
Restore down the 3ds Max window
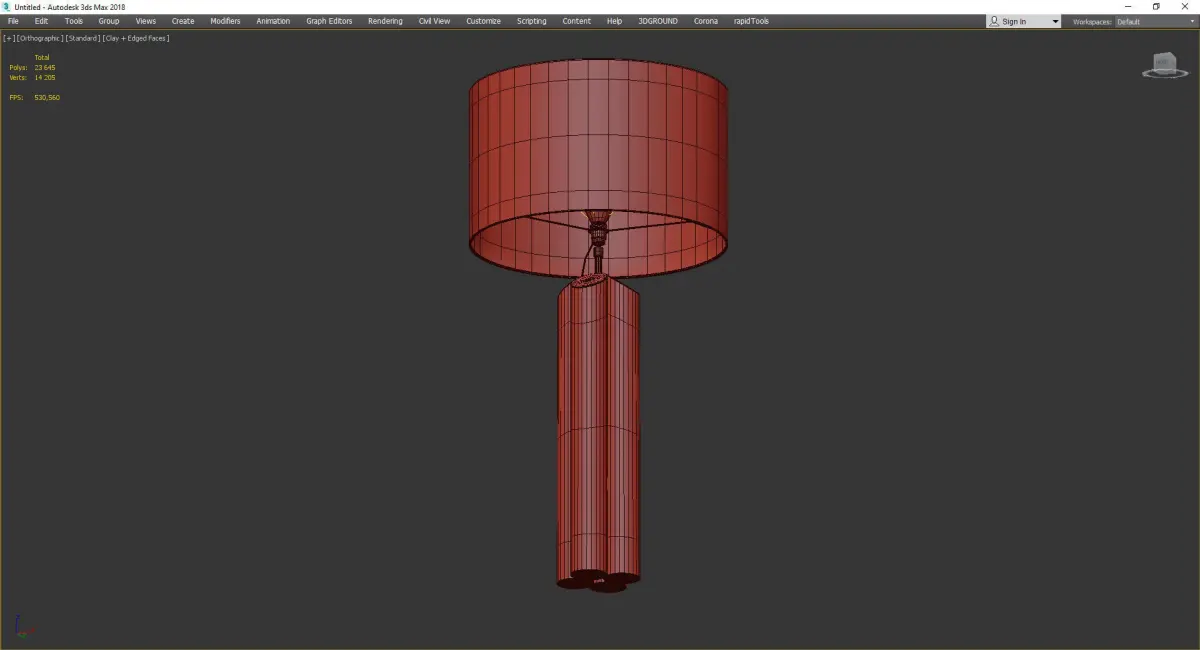(x=1156, y=6)
